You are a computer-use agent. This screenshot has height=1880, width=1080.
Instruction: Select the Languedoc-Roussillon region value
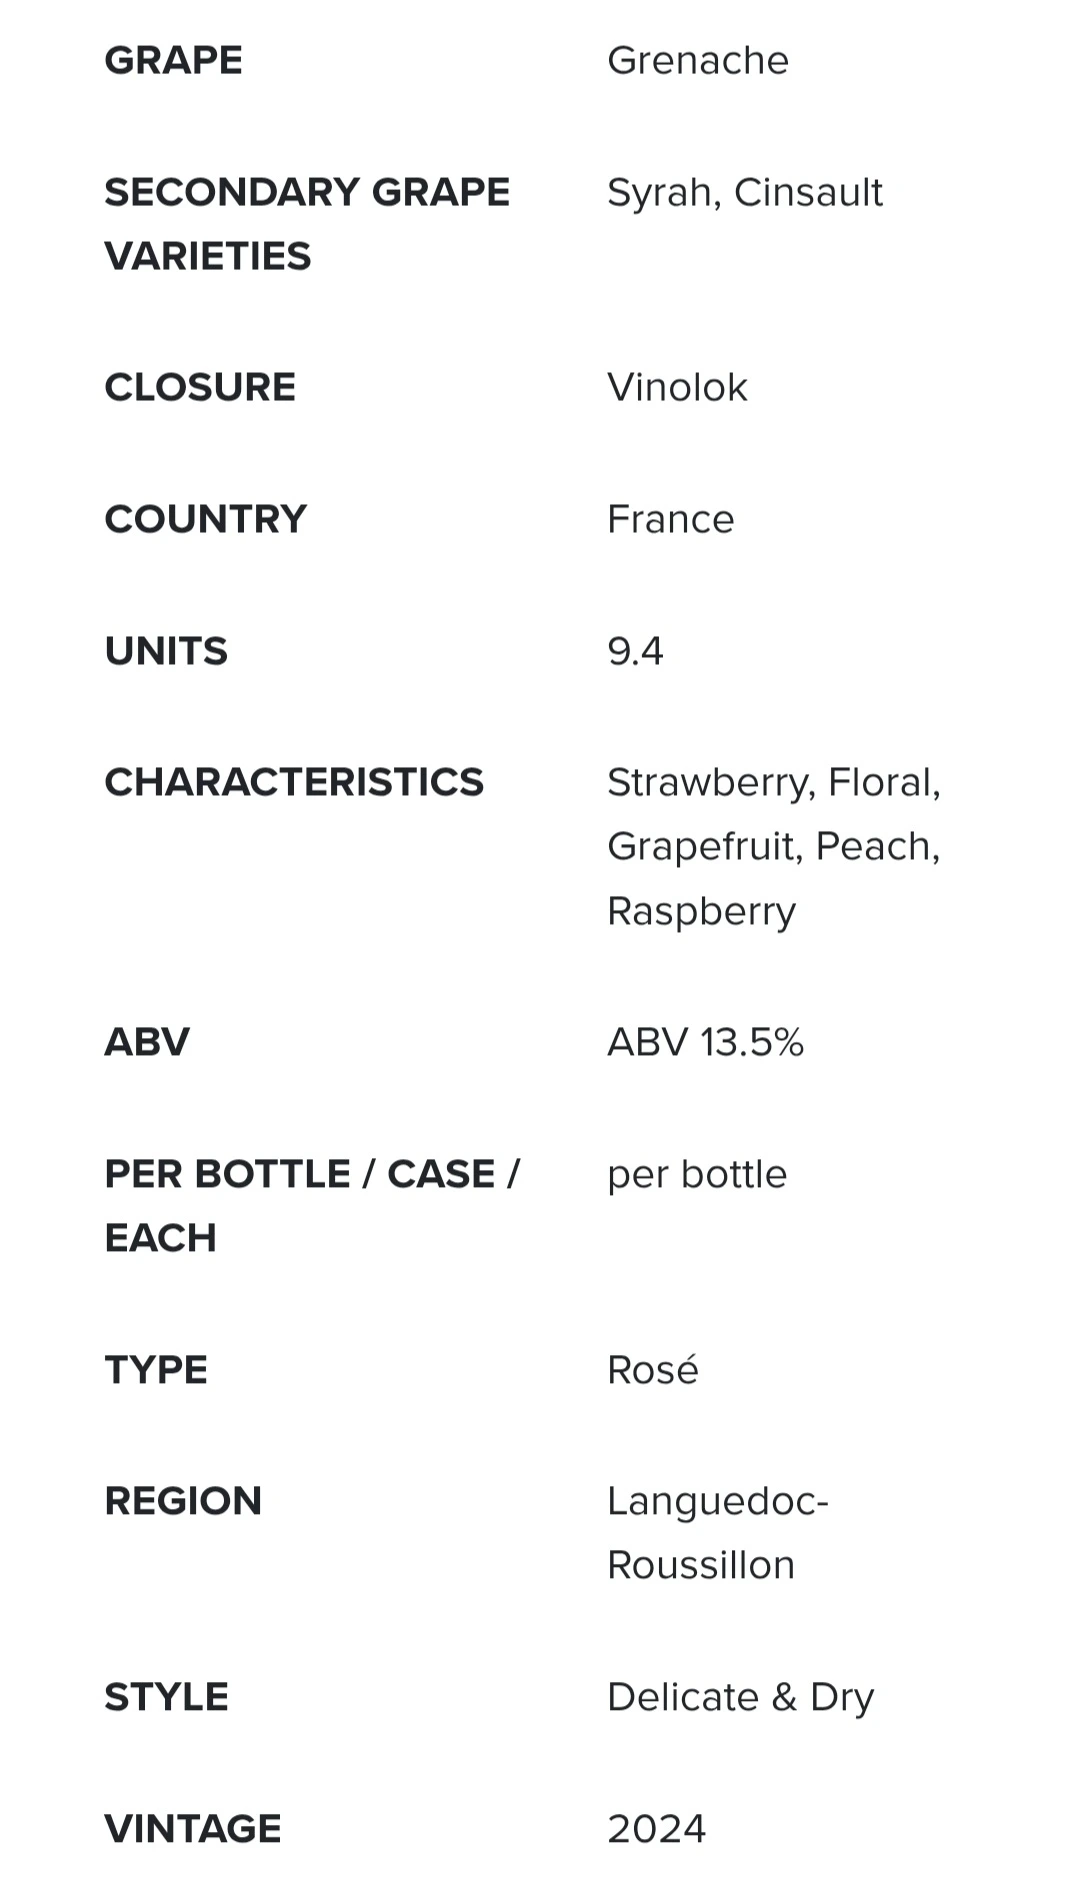pyautogui.click(x=718, y=1533)
